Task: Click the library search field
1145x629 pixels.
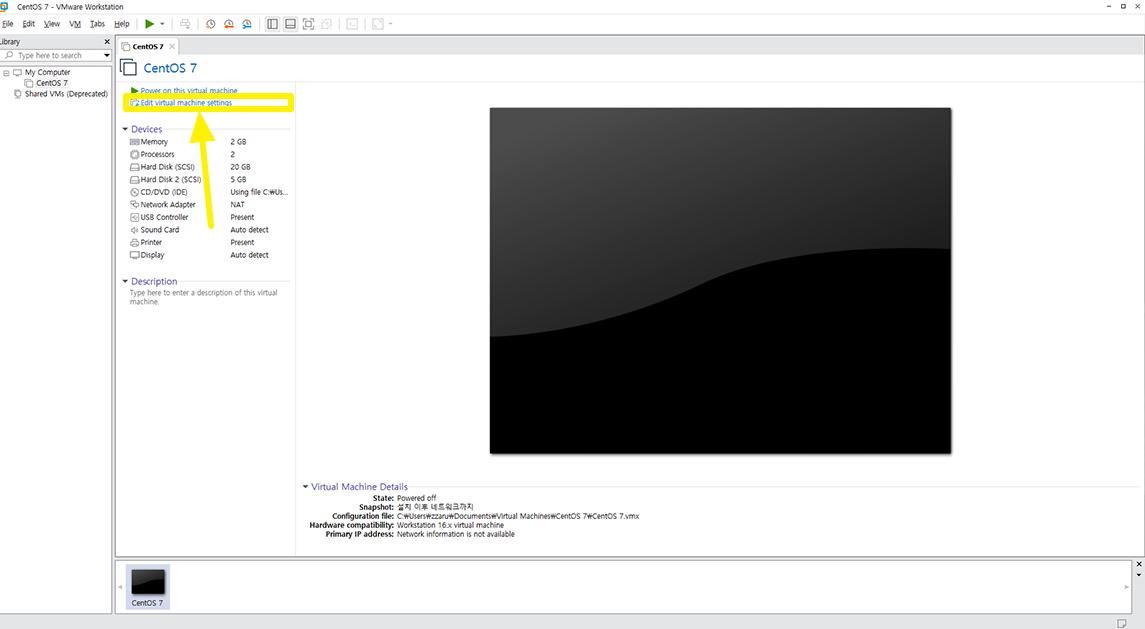Action: pyautogui.click(x=51, y=56)
